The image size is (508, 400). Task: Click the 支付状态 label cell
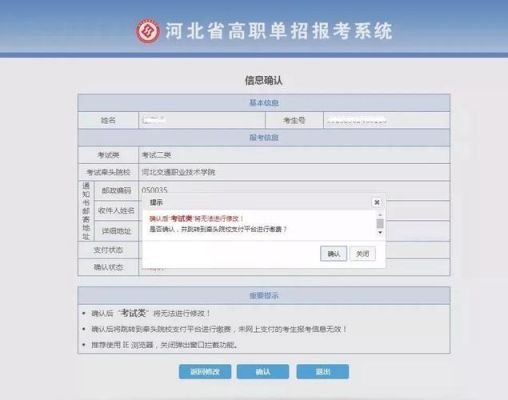click(108, 250)
